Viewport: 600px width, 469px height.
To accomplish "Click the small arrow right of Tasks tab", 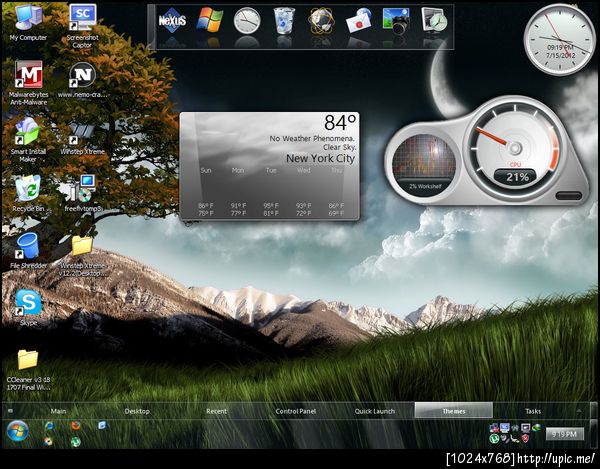I will pyautogui.click(x=579, y=411).
